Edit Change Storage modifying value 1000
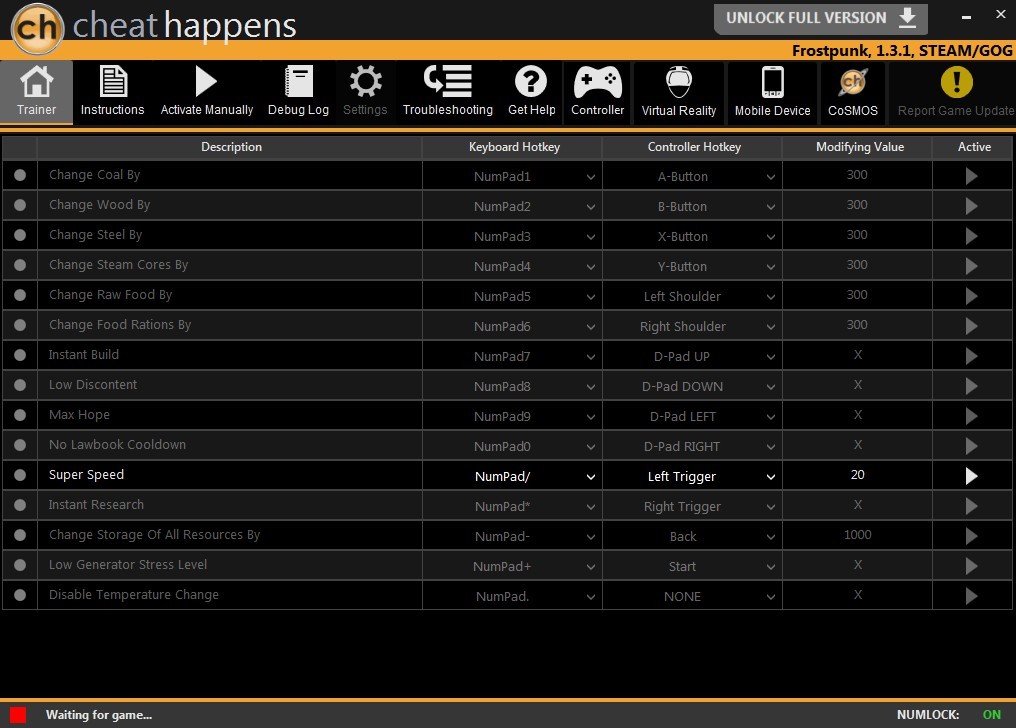 857,535
